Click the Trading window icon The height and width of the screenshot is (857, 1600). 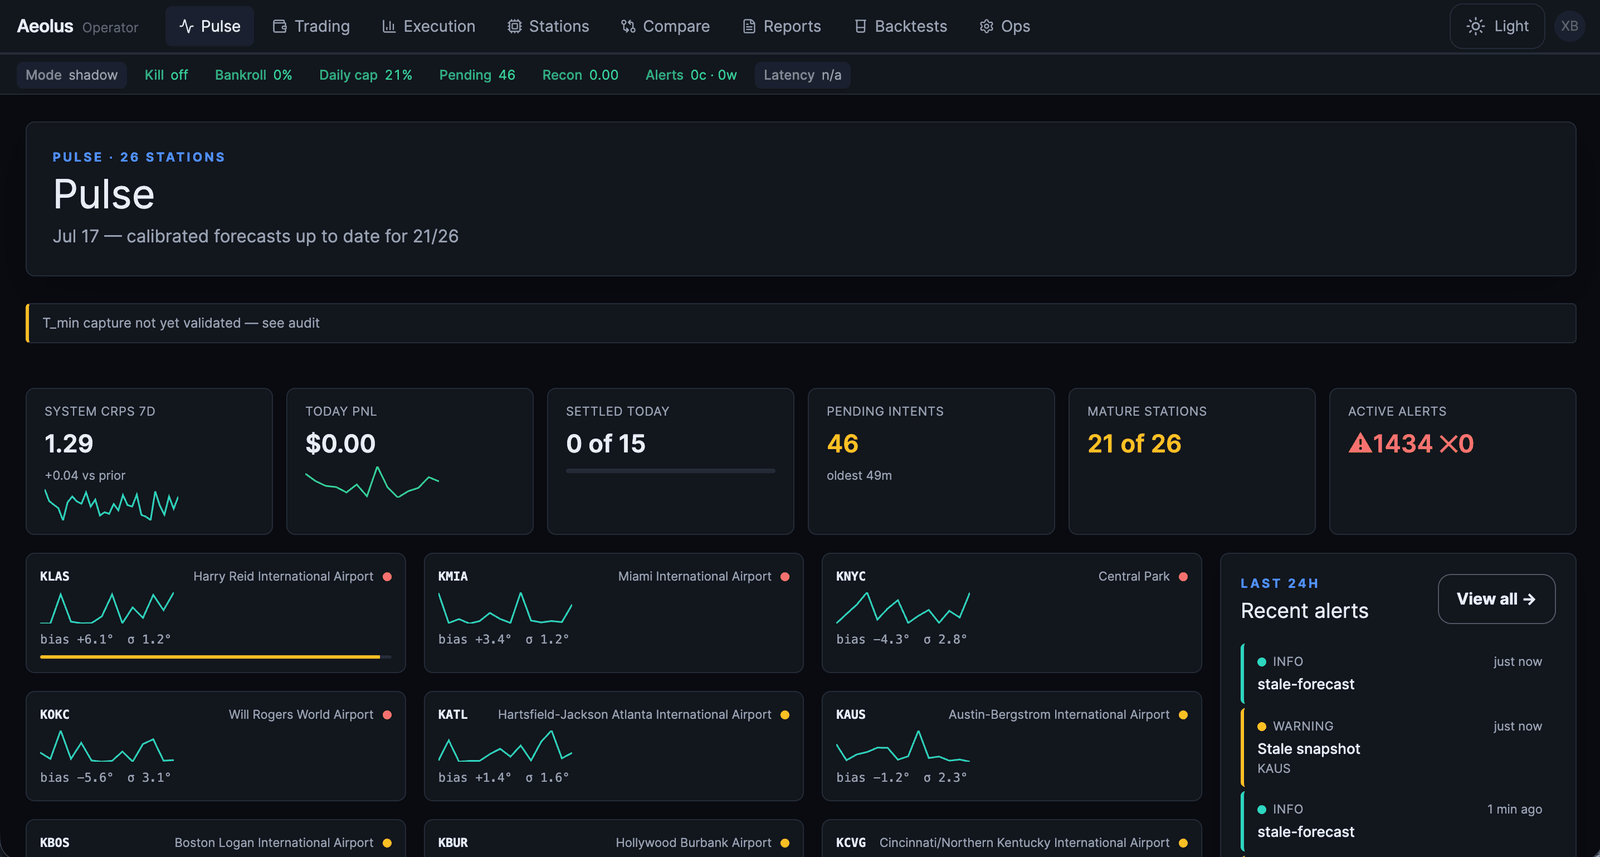tap(280, 26)
